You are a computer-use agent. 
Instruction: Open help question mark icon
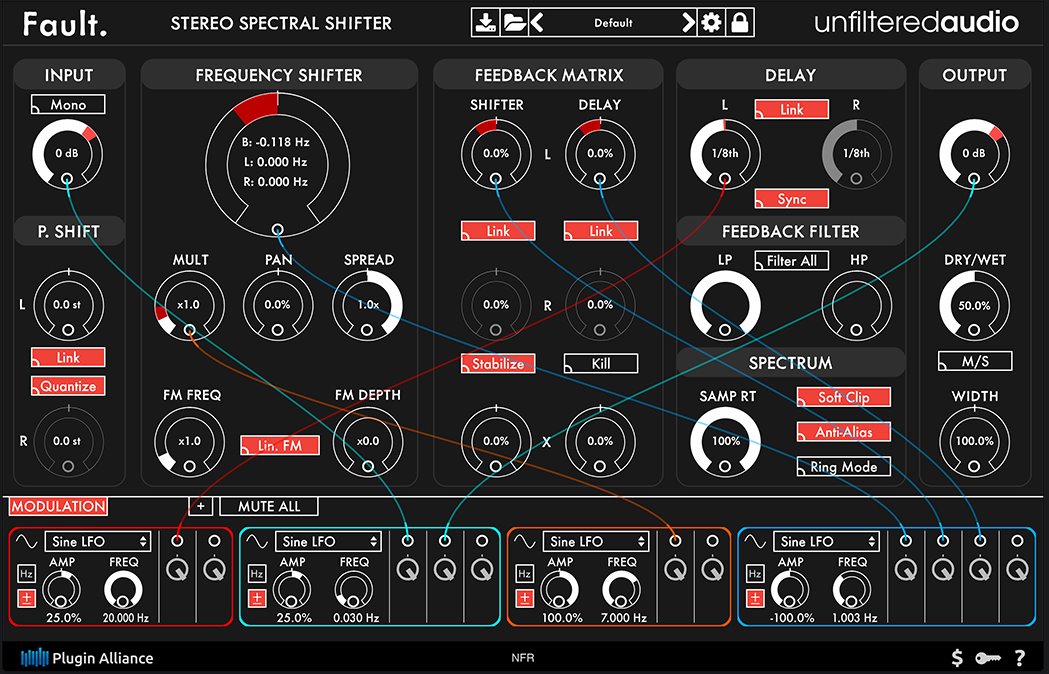point(1020,657)
